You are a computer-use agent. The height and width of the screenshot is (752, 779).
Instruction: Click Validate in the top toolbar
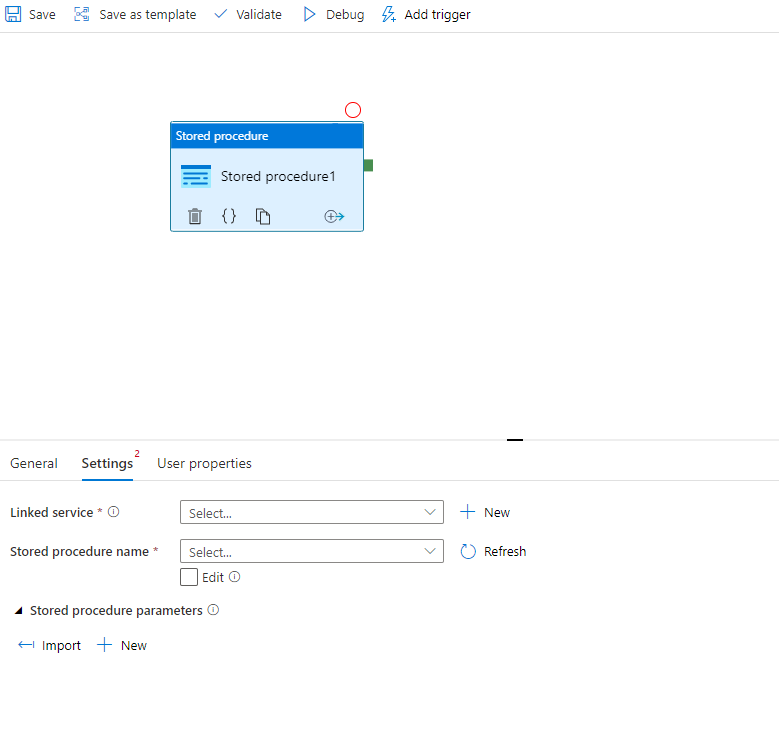click(248, 15)
